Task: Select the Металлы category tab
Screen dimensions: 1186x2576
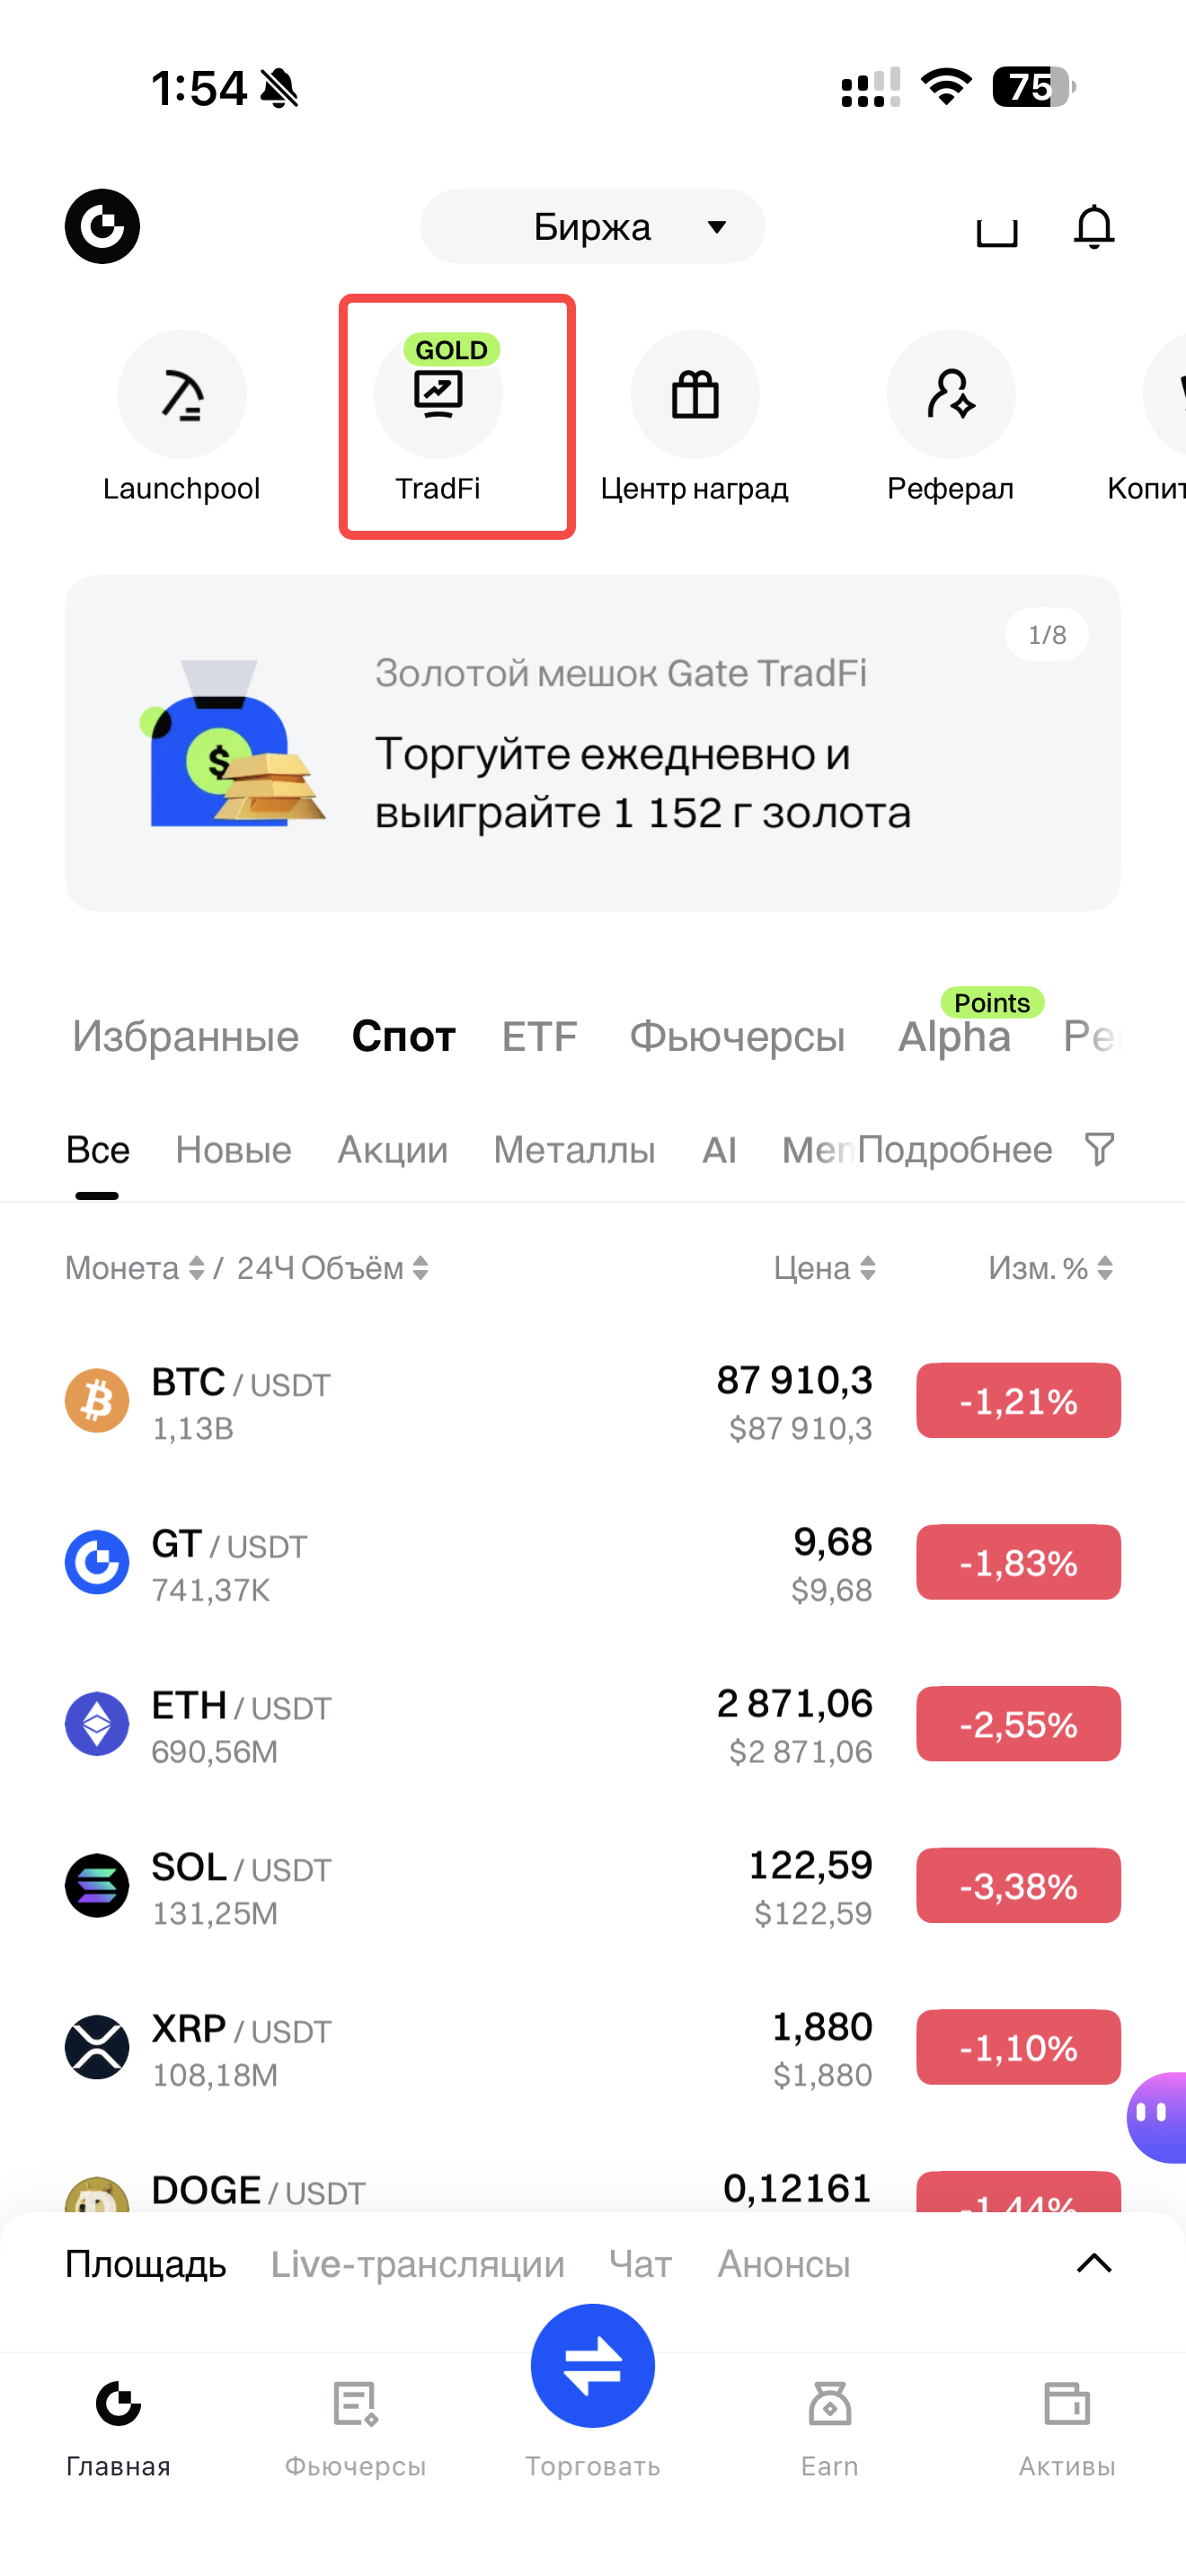Action: 574,1150
